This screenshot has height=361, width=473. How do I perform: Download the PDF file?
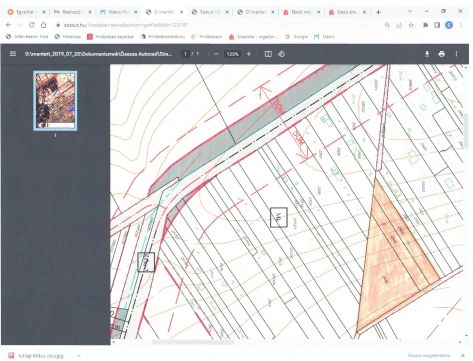(427, 54)
